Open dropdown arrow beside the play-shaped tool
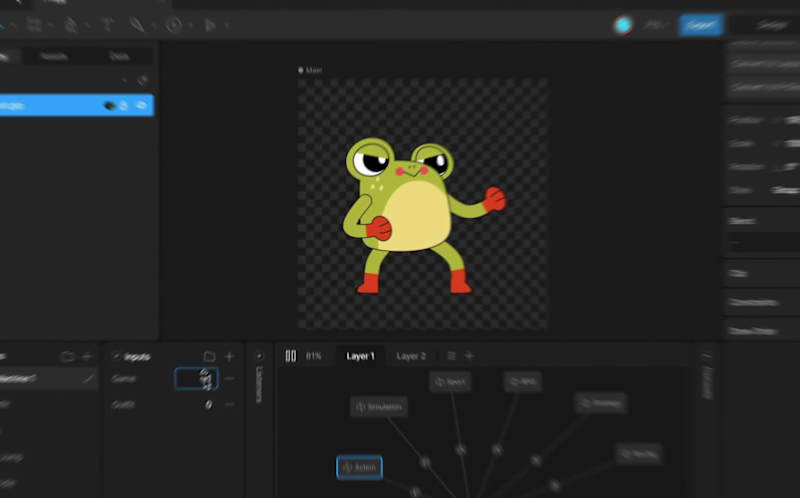This screenshot has height=498, width=800. click(x=227, y=25)
